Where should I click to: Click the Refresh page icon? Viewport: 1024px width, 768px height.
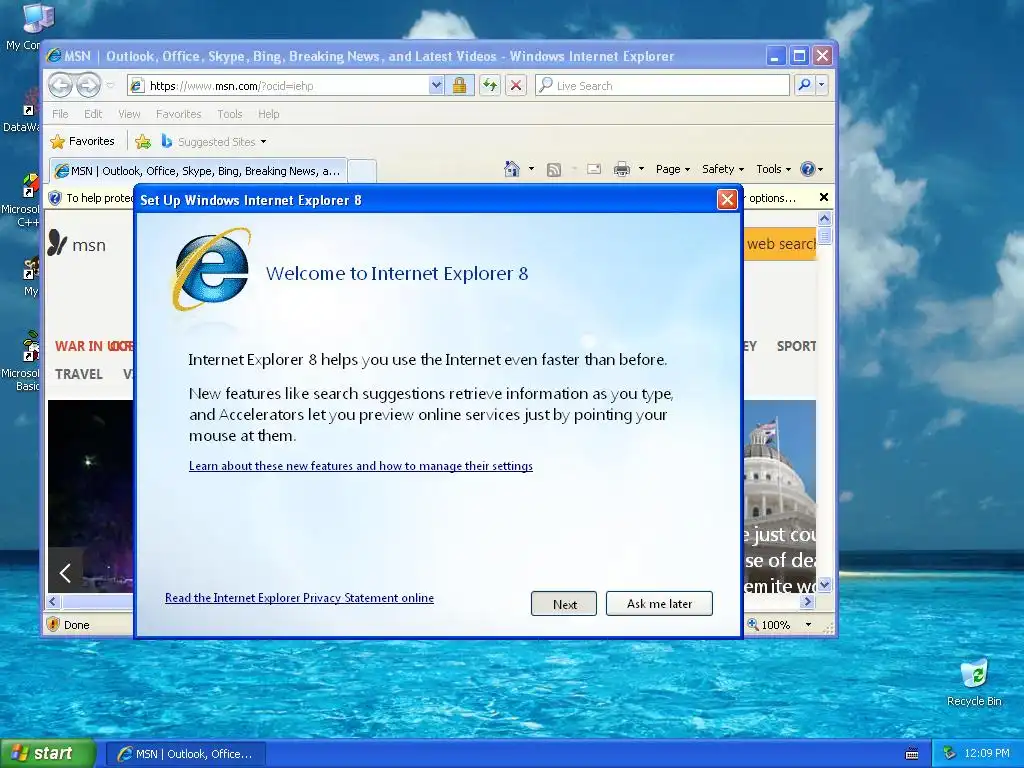tap(490, 86)
